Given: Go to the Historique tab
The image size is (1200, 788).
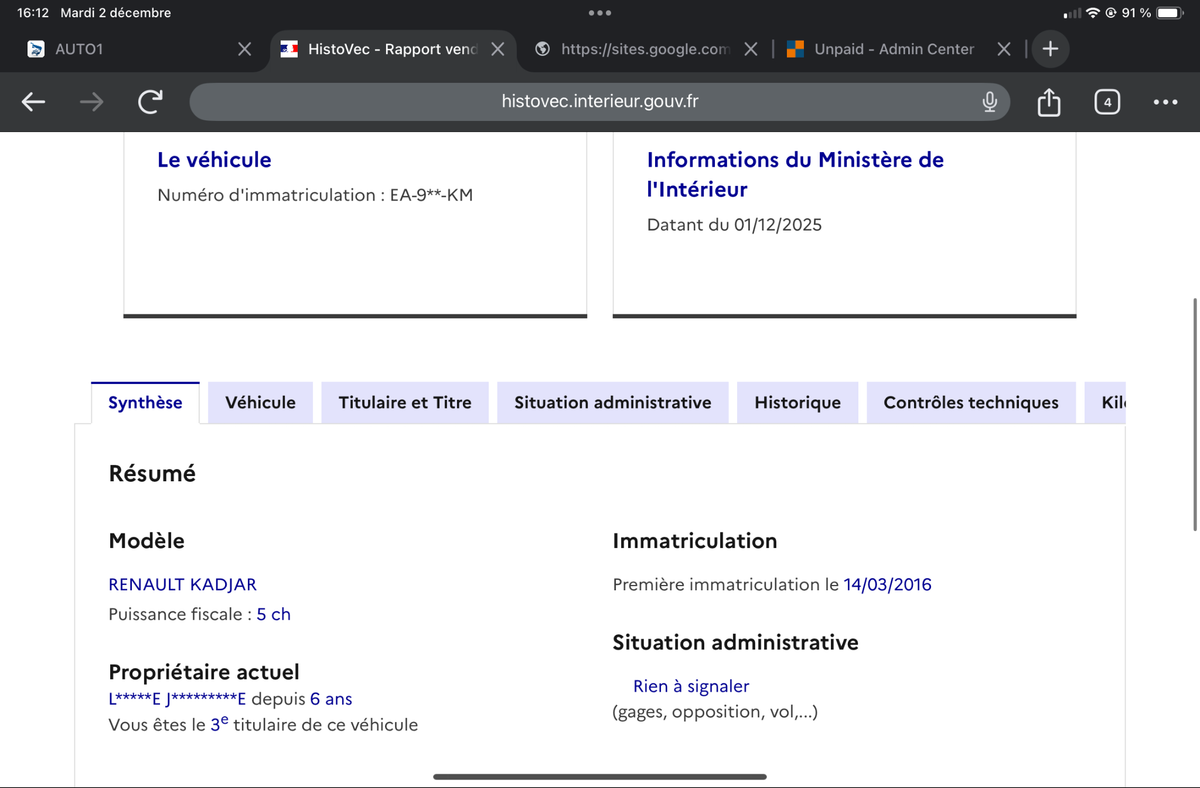Looking at the screenshot, I should 797,402.
